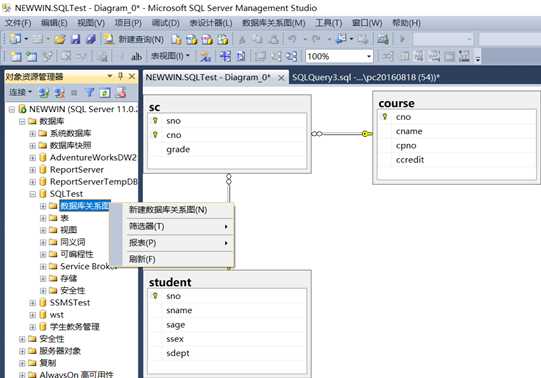
Task: Close the Object Explorer panel
Action: (x=132, y=76)
